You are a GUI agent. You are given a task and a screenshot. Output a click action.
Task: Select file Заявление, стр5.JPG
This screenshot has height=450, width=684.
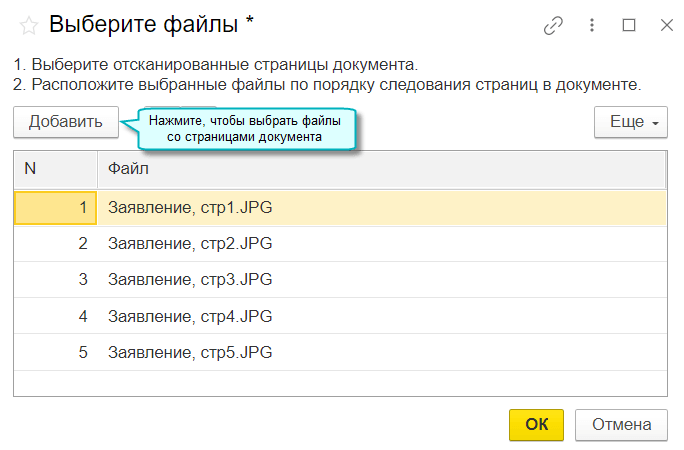pos(190,353)
